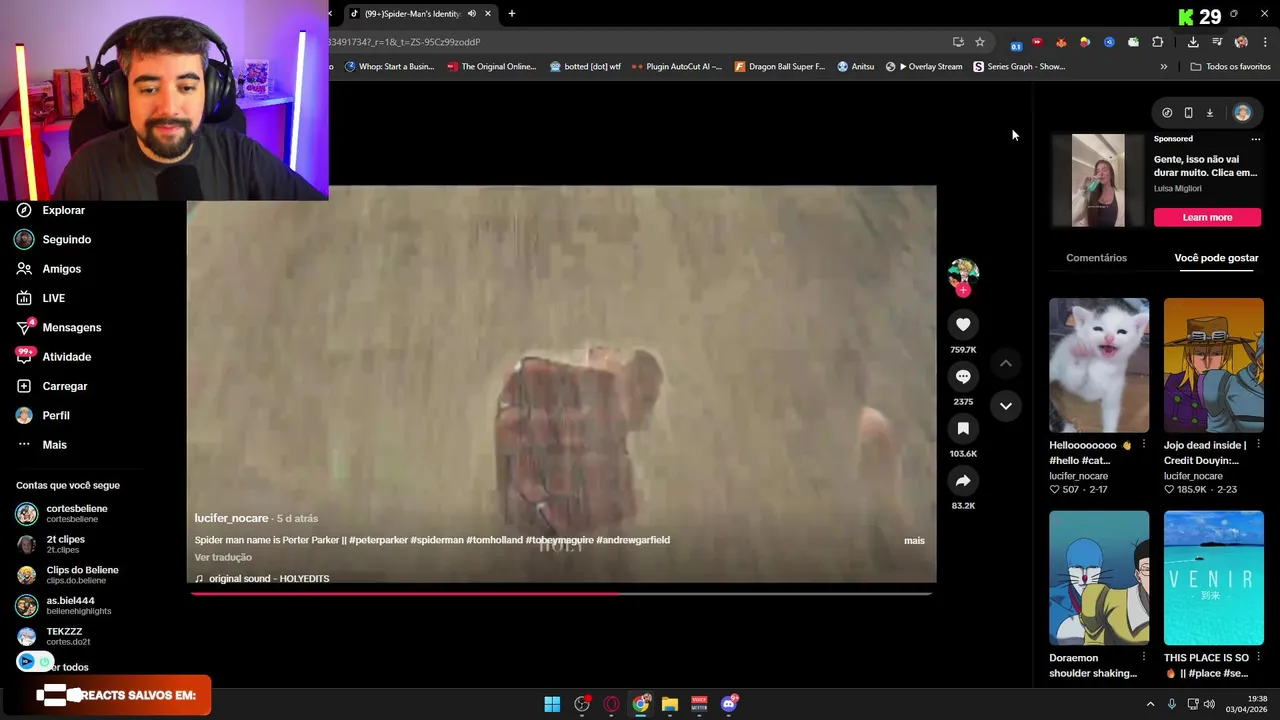The image size is (1280, 720).
Task: Open Carregar upload in the sidebar
Action: [x=64, y=386]
